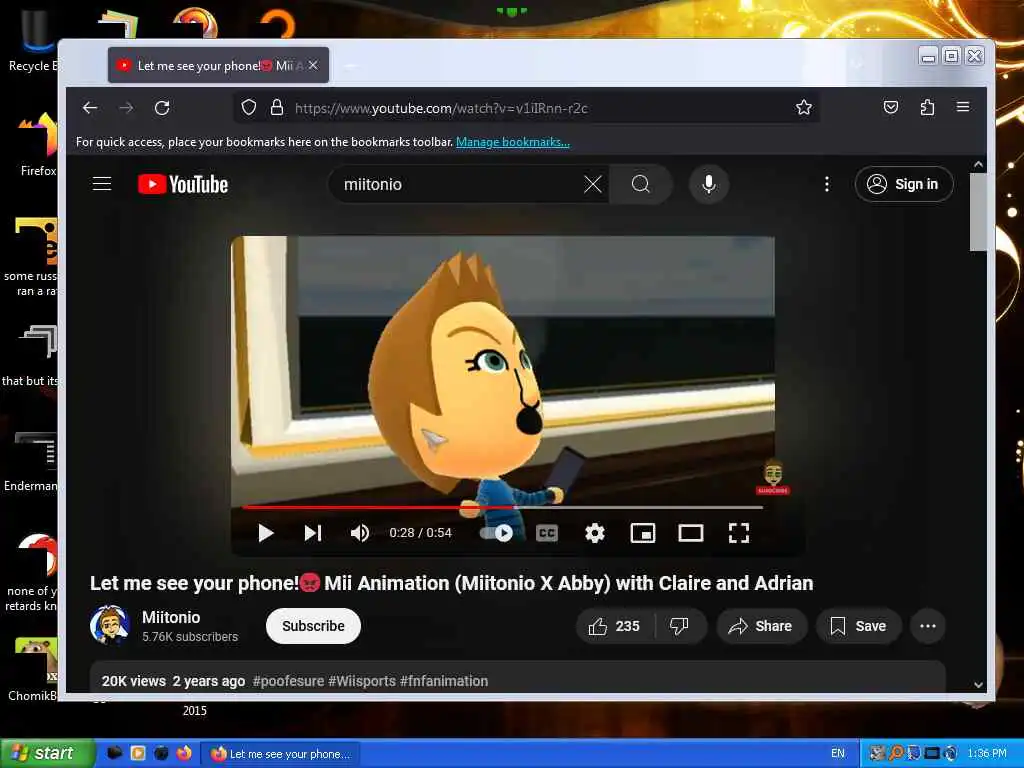
Task: Open the extensions puzzle icon
Action: click(x=927, y=107)
